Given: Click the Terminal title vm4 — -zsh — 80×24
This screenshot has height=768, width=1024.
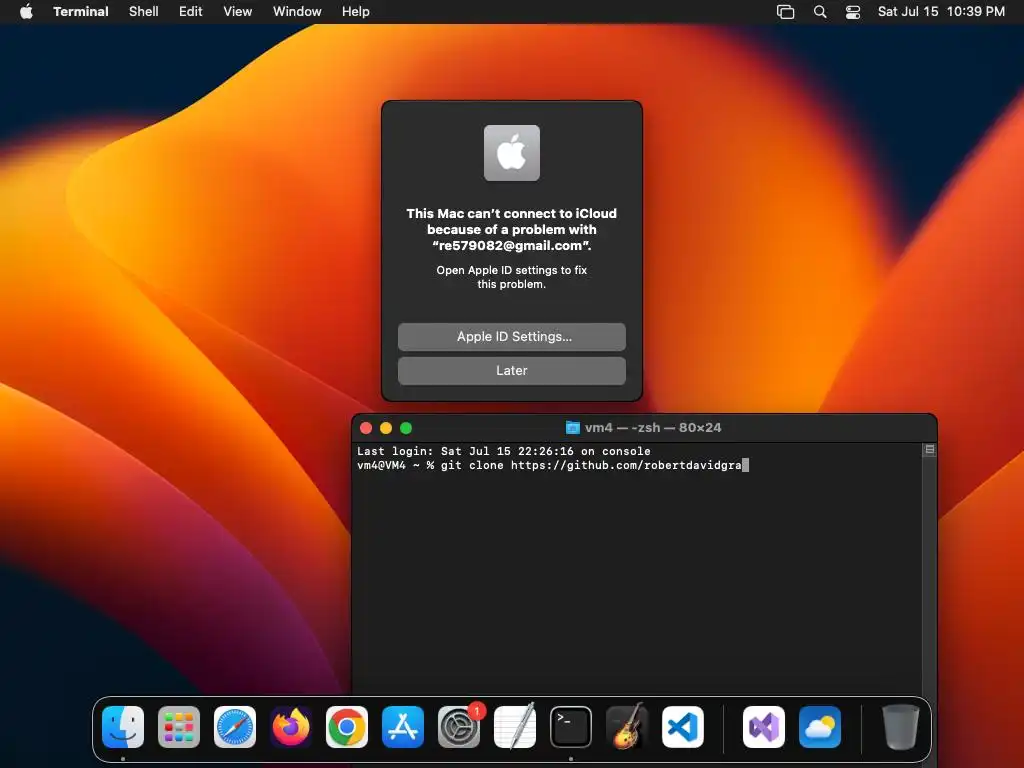Looking at the screenshot, I should click(653, 428).
